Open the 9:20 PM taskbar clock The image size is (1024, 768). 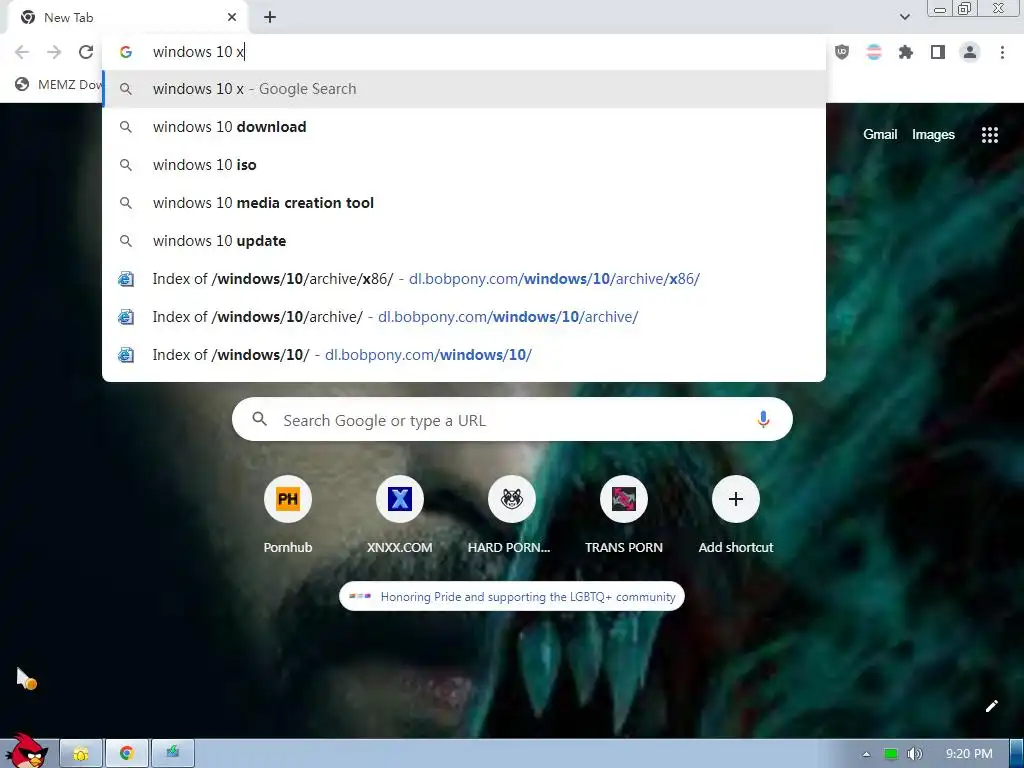coord(968,754)
